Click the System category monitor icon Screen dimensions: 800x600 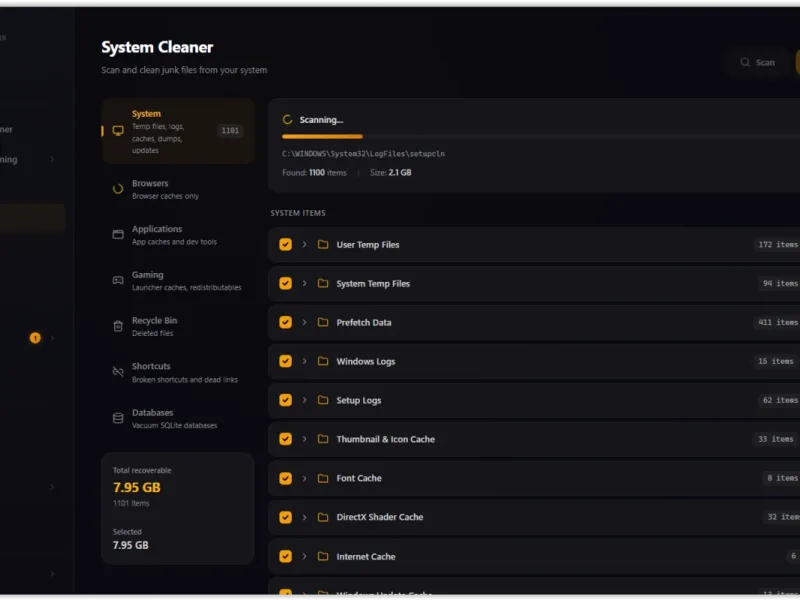tap(118, 131)
